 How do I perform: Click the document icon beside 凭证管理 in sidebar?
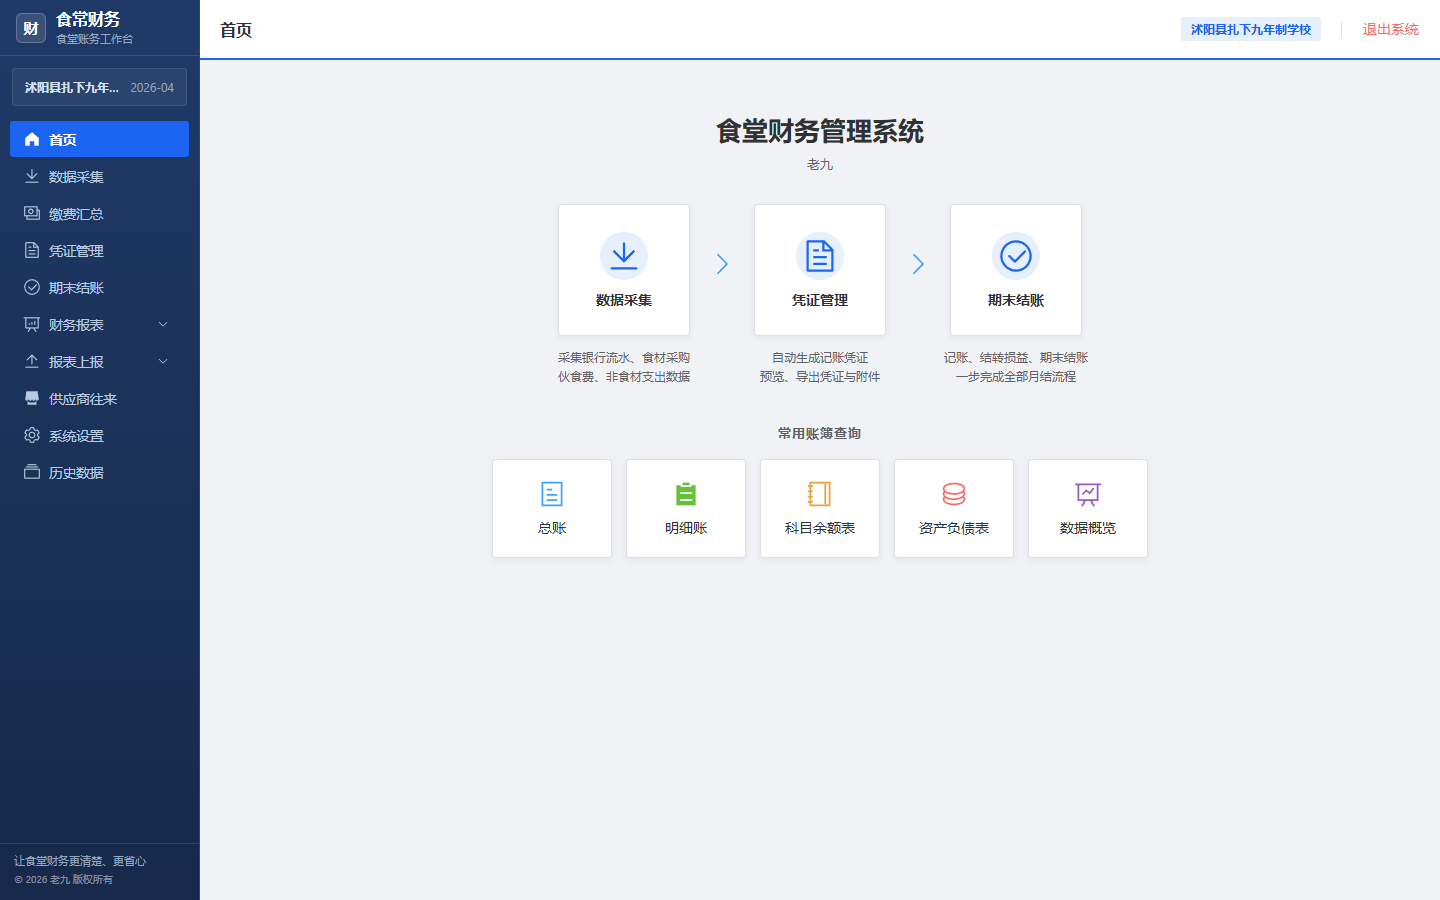(32, 250)
